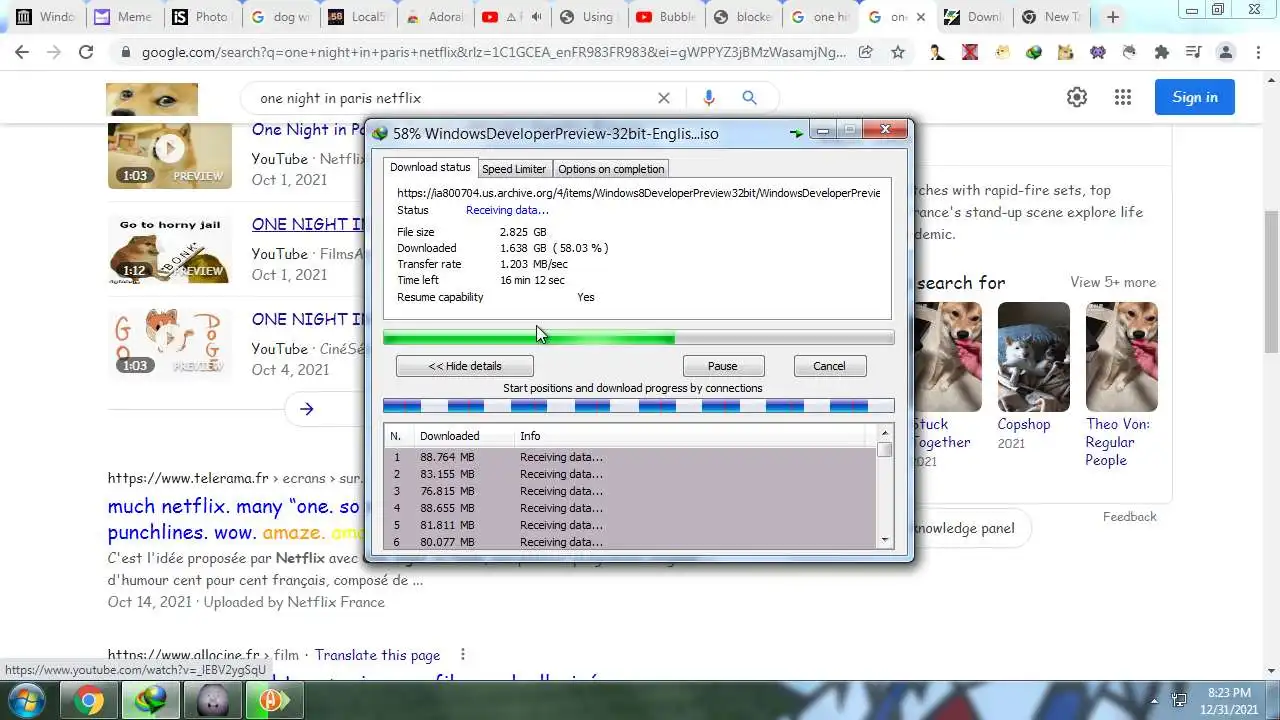
Task: Reload the page in Chrome
Action: [86, 52]
